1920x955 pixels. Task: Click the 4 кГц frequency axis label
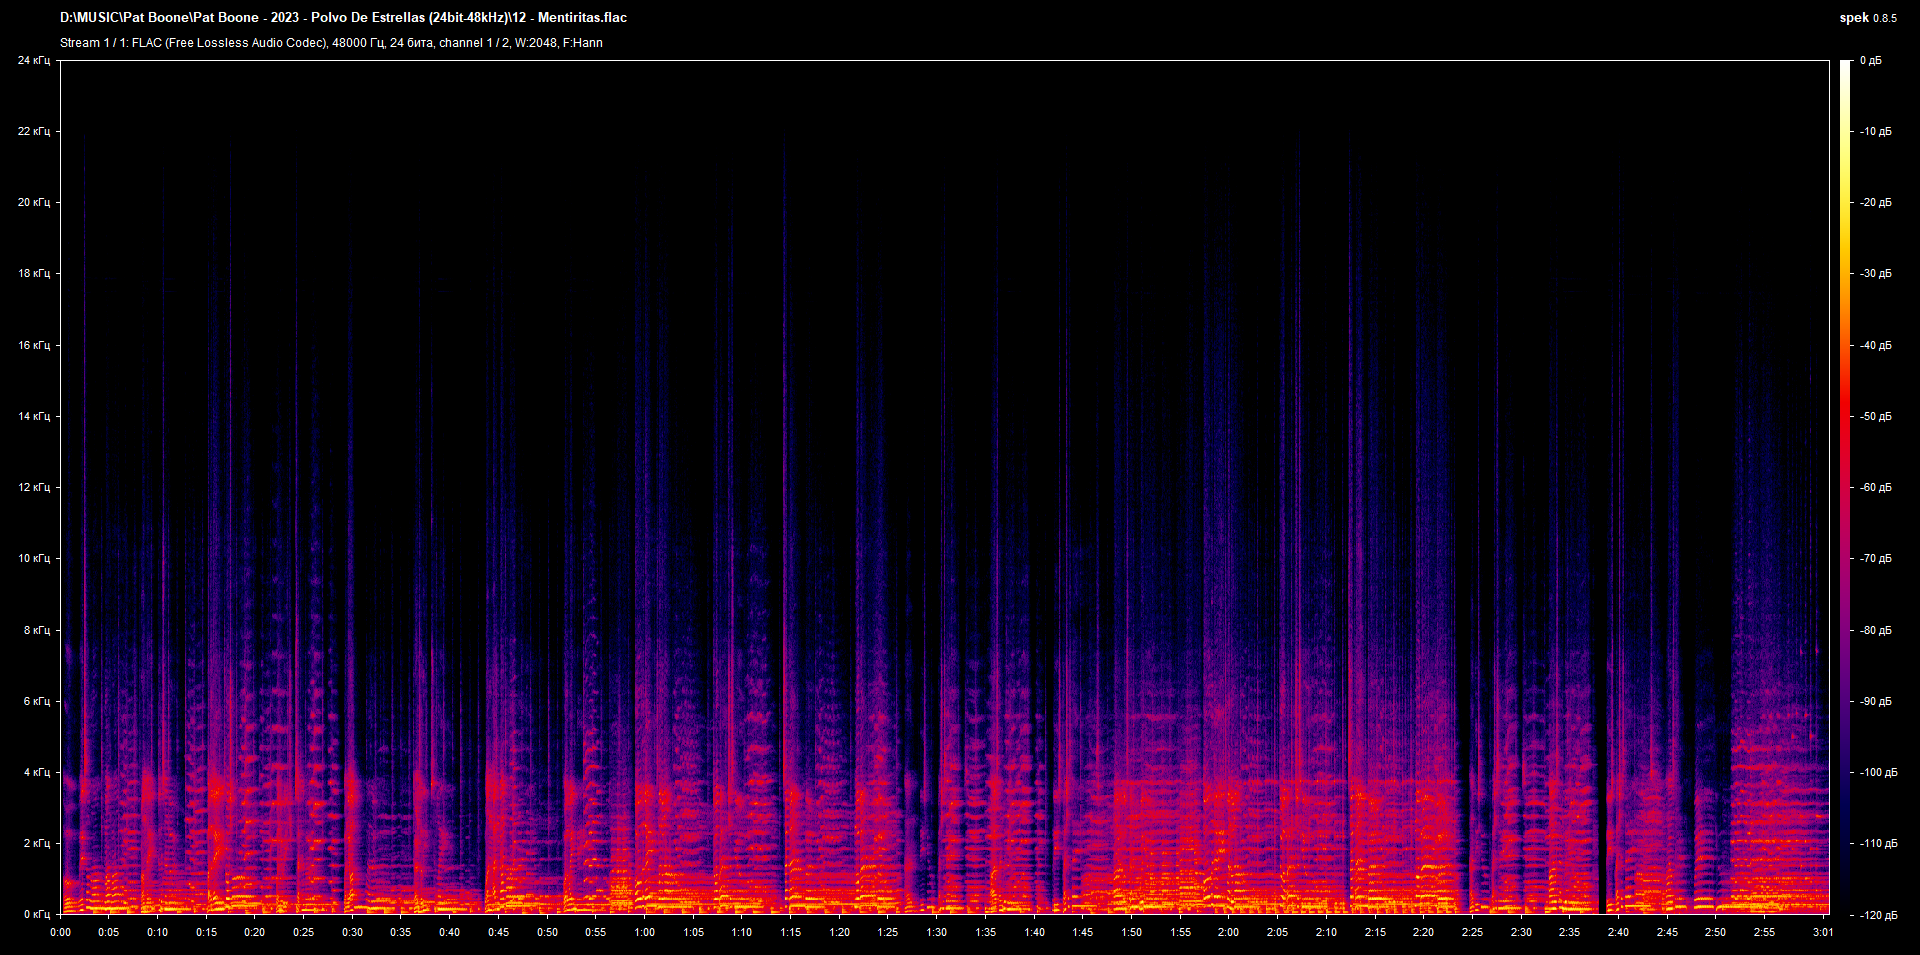36,773
